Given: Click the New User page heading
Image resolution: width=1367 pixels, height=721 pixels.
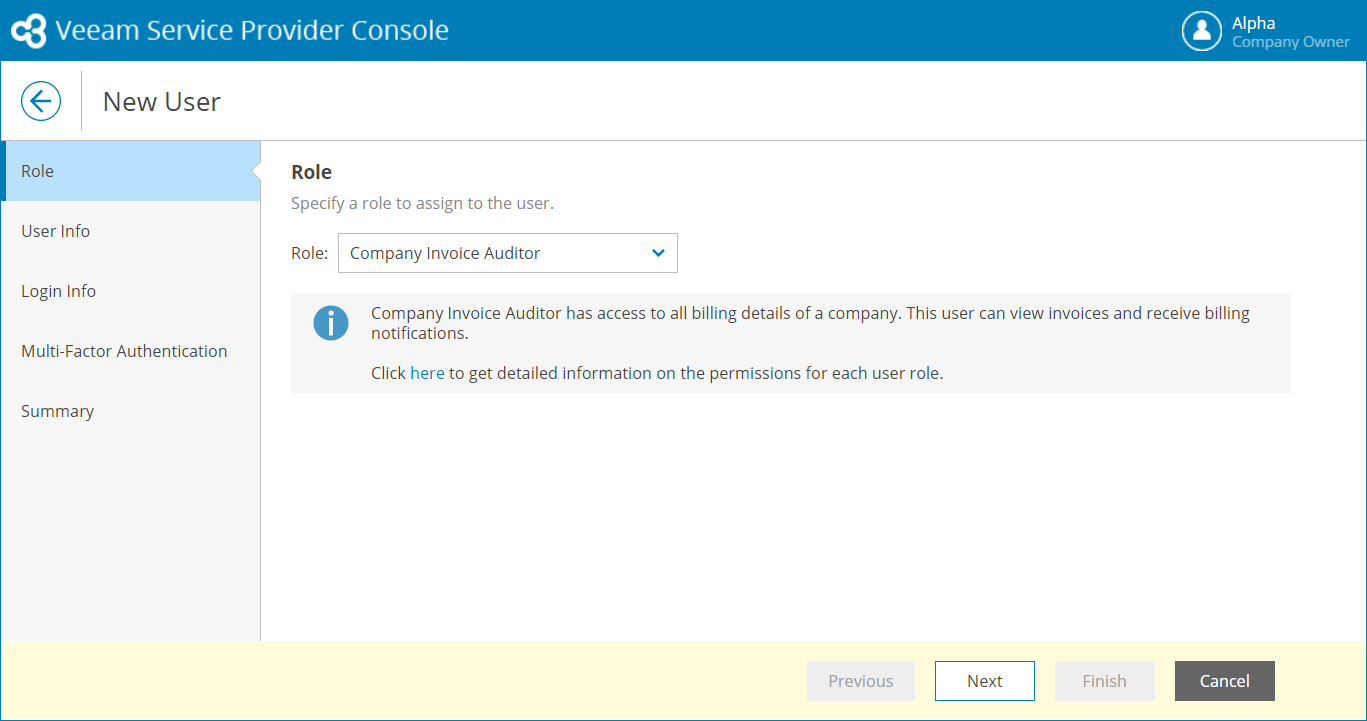Looking at the screenshot, I should coord(162,101).
